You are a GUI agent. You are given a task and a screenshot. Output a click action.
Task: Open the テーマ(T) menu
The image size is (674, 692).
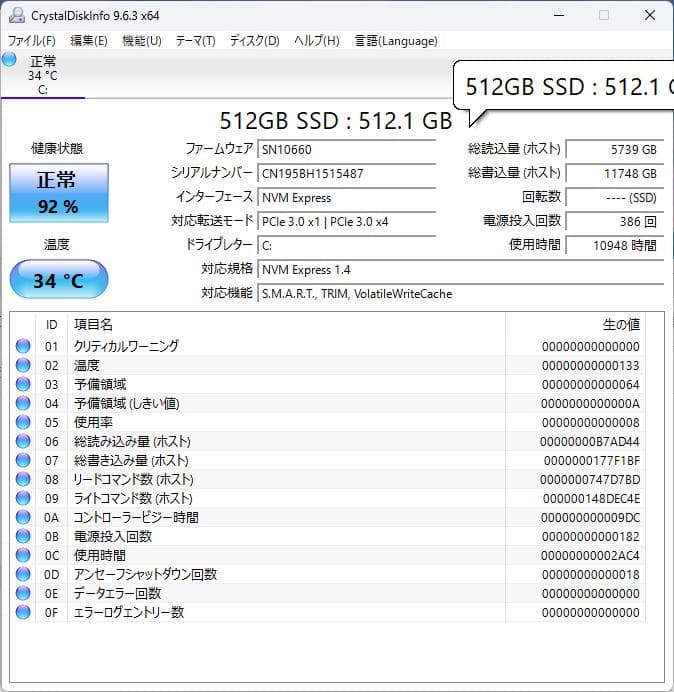coord(196,41)
